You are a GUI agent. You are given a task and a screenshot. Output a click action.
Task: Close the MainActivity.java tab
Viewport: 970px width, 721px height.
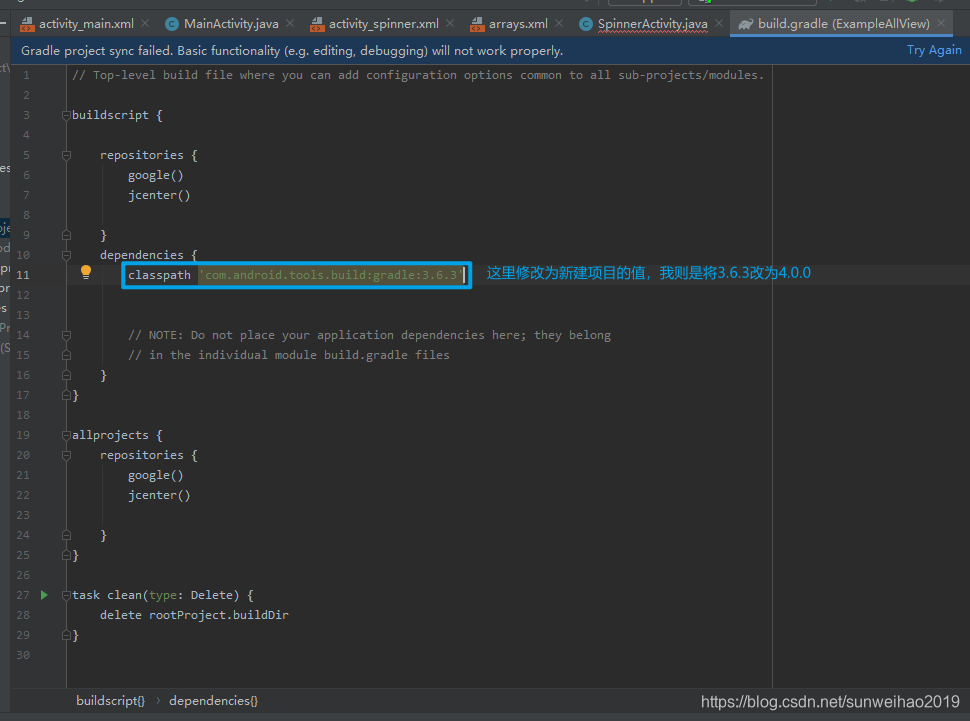click(290, 24)
